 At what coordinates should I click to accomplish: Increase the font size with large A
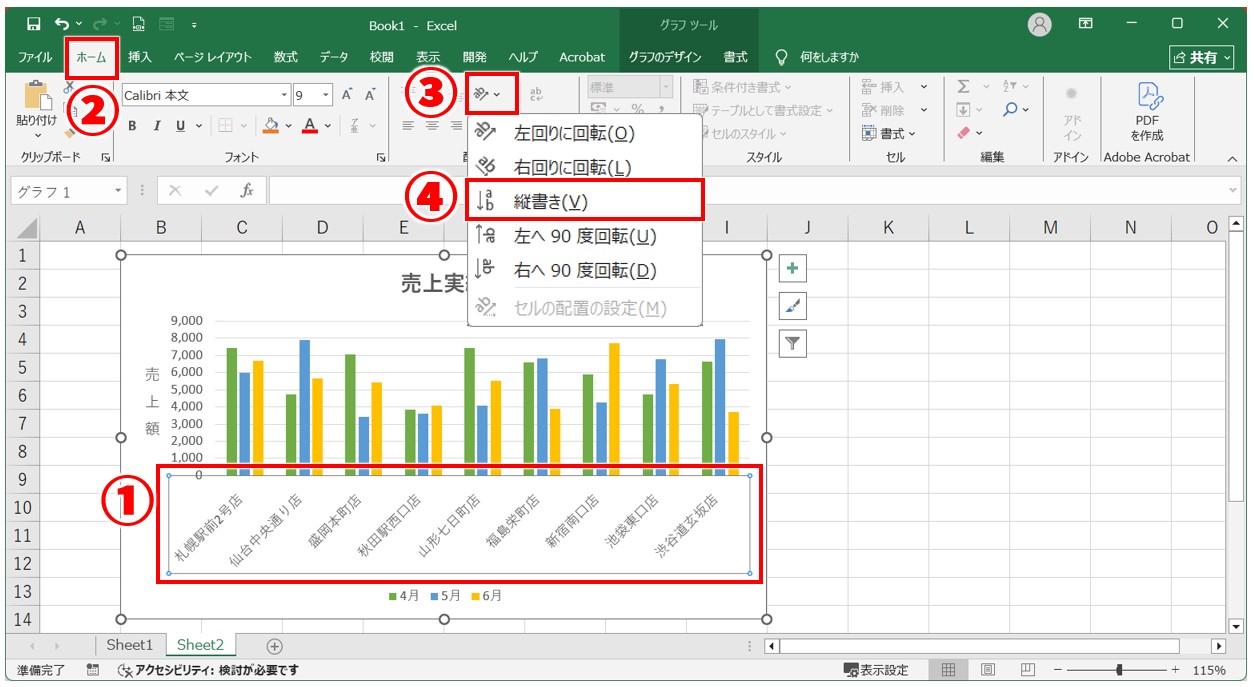[347, 95]
